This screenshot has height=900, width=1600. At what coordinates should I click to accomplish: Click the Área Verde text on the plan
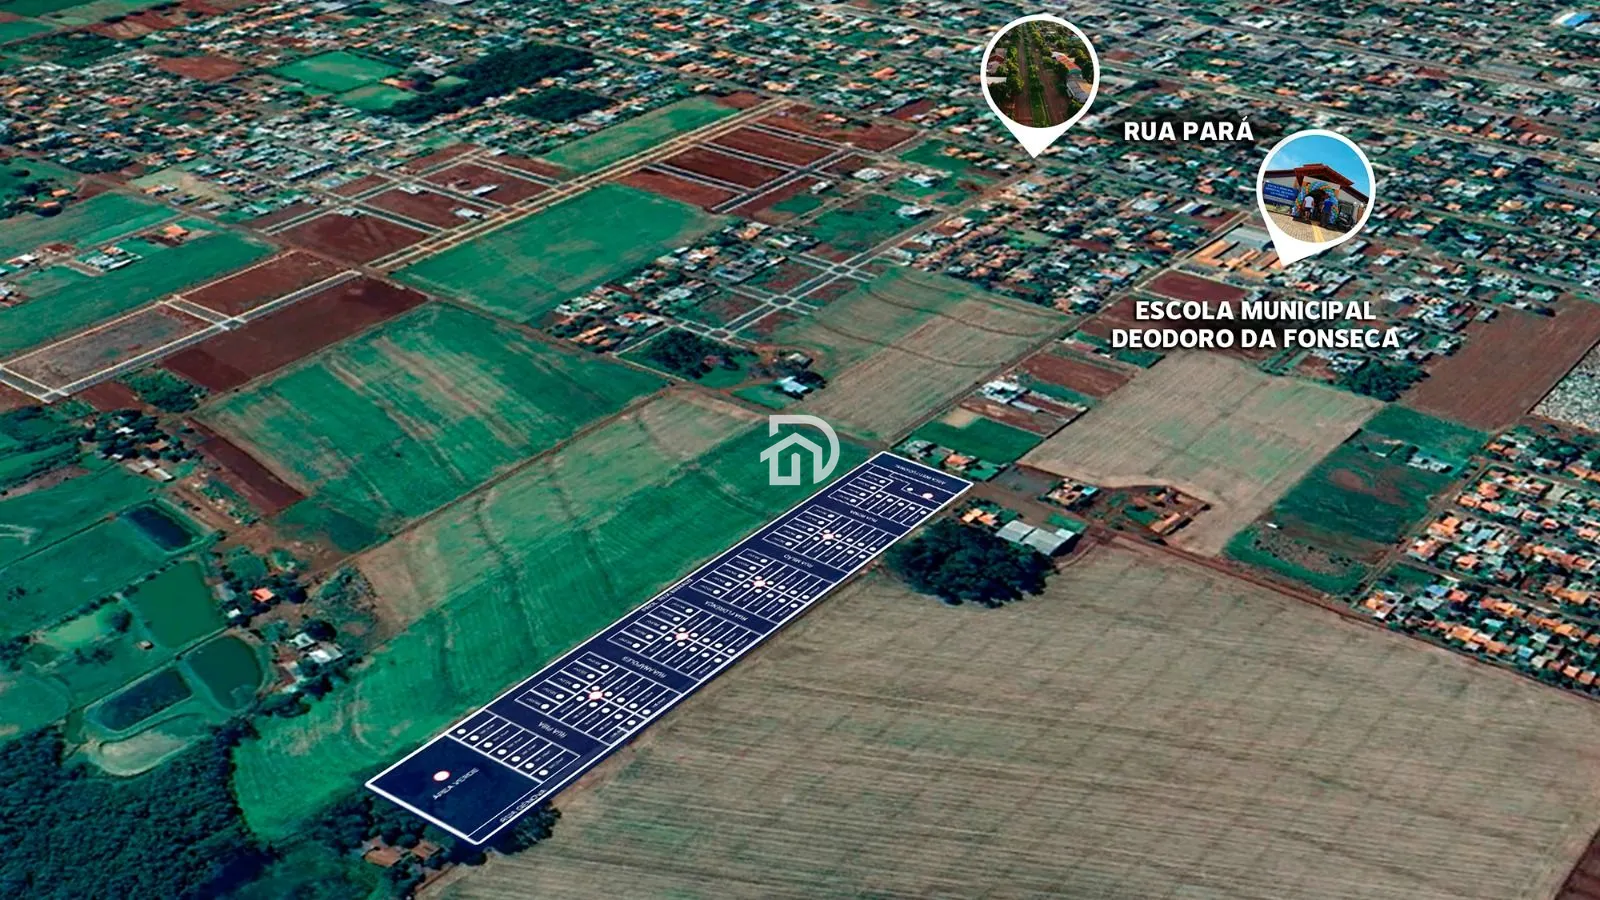pos(457,784)
